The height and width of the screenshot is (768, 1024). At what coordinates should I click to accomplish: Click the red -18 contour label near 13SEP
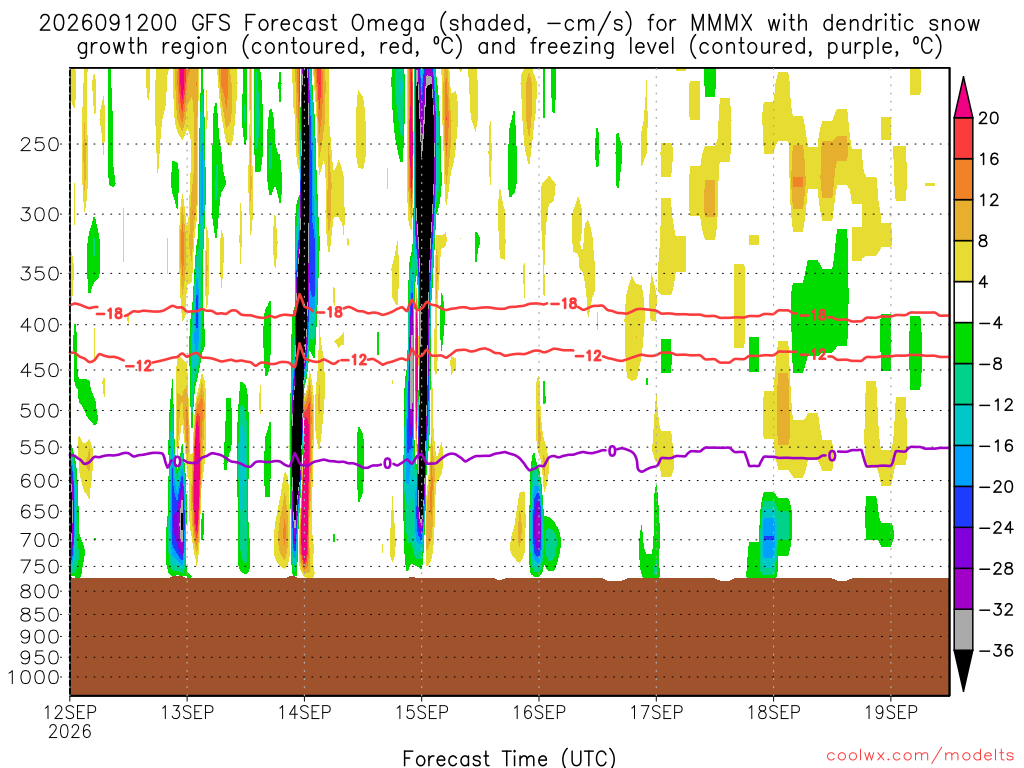pos(110,313)
